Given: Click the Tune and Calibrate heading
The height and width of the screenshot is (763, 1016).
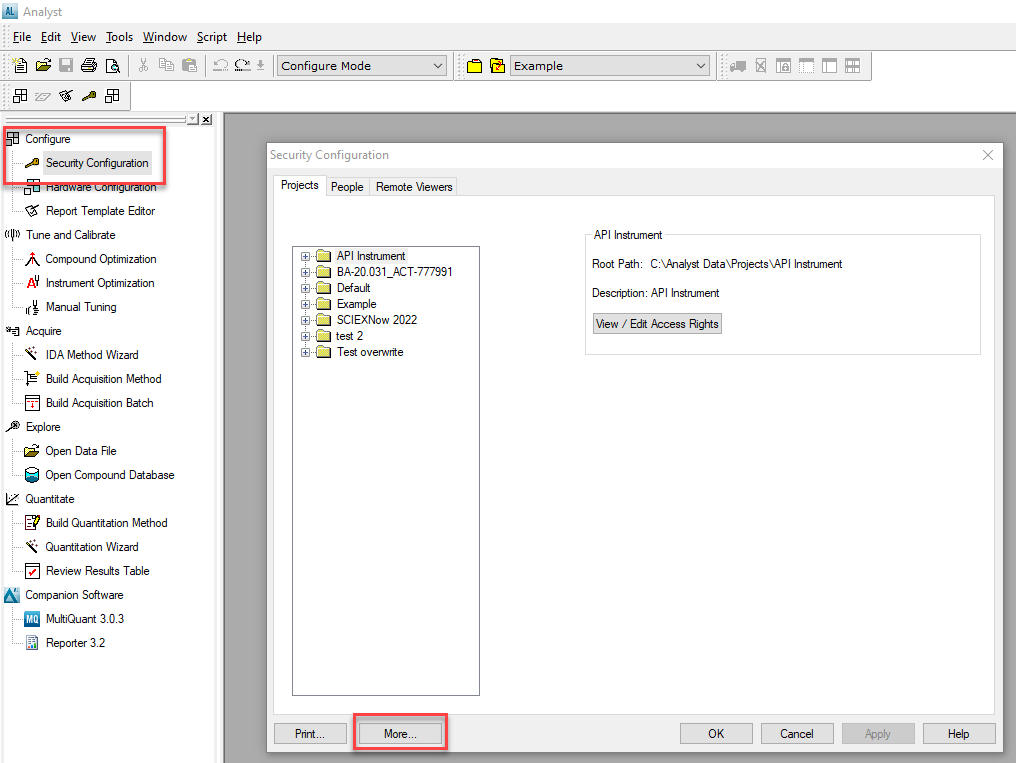Looking at the screenshot, I should coord(71,235).
